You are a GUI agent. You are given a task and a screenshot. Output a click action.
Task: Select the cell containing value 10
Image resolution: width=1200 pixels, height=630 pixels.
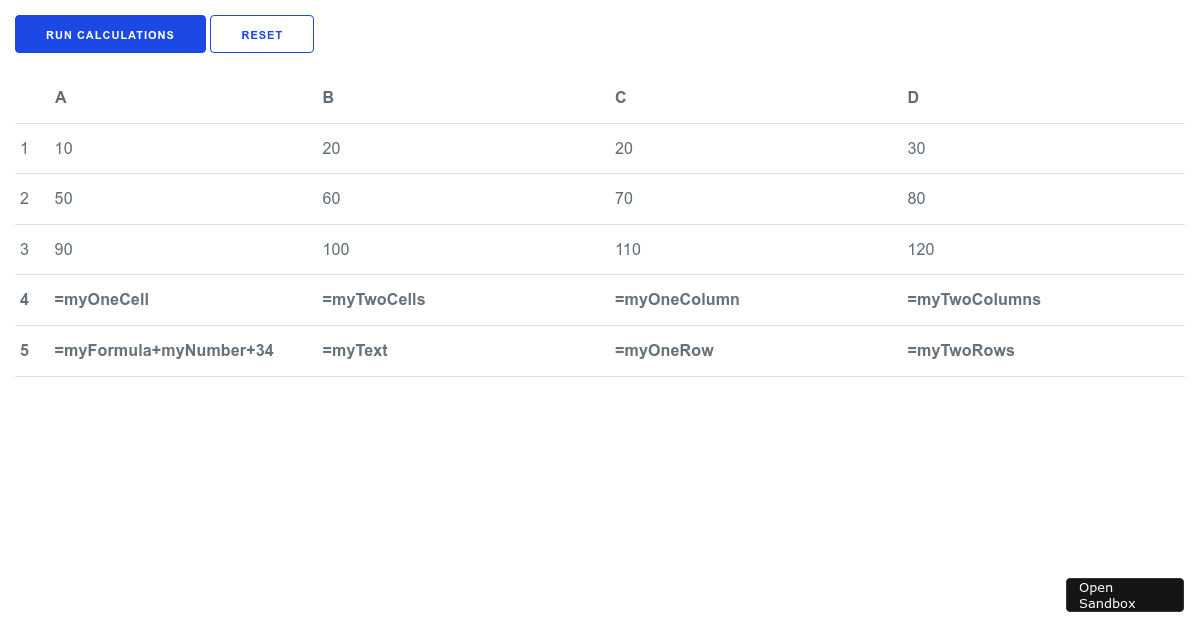coord(63,148)
